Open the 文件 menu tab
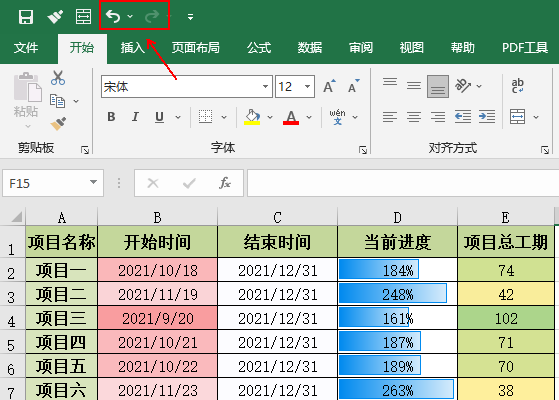 [x=26, y=47]
